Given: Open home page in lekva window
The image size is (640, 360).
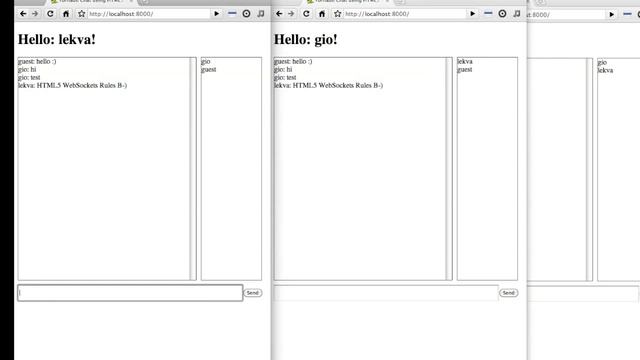Looking at the screenshot, I should [x=66, y=14].
